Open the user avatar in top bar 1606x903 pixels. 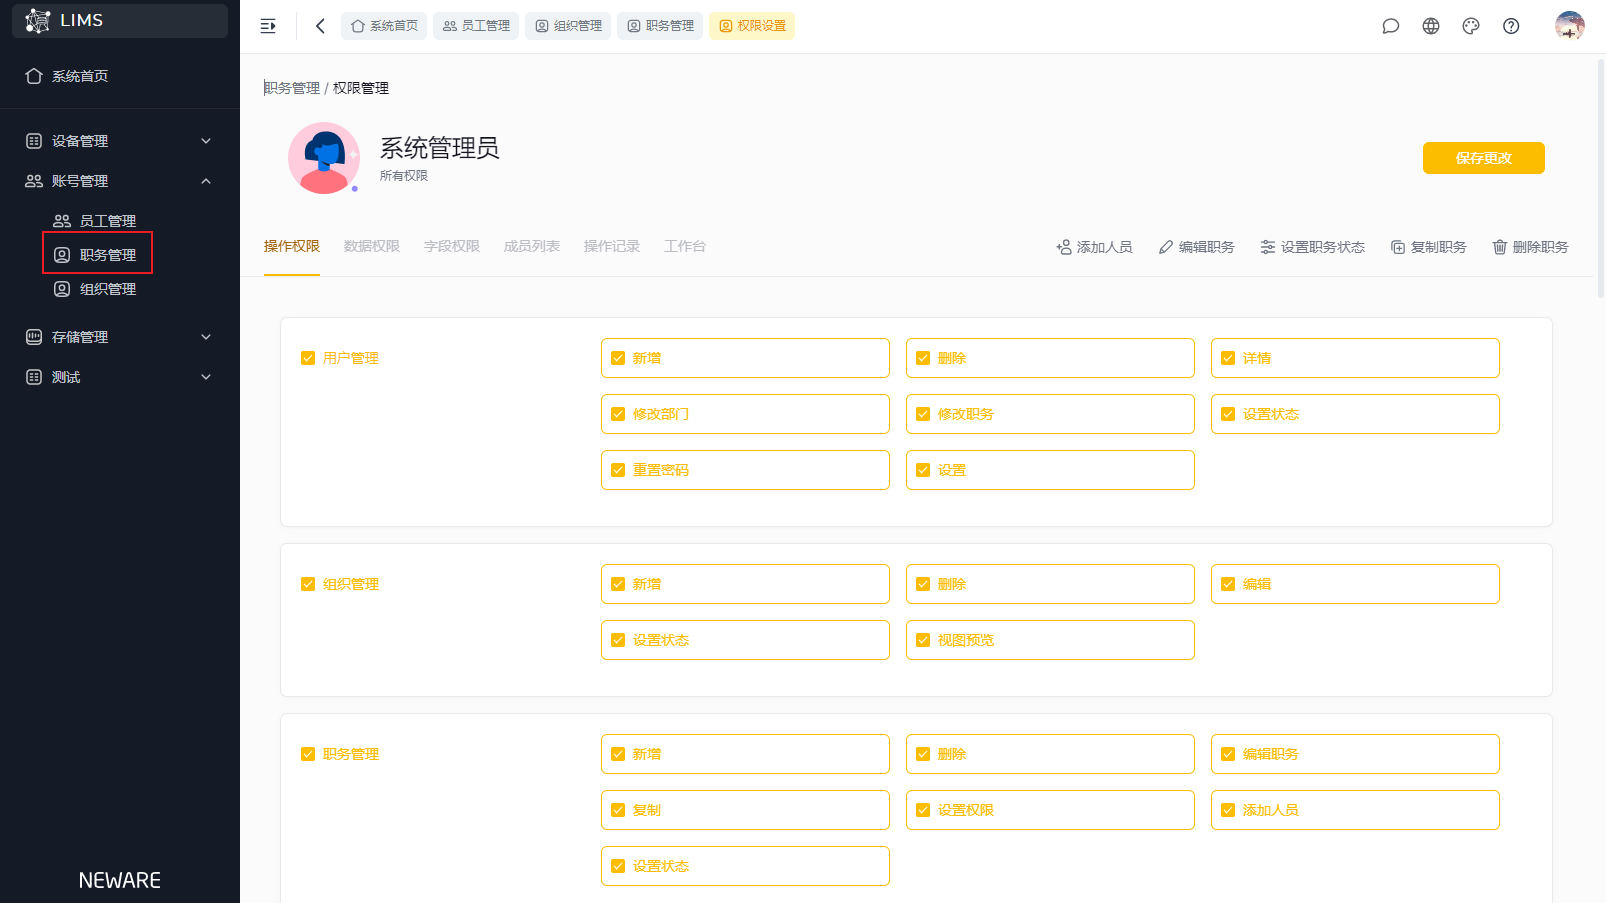click(1570, 26)
